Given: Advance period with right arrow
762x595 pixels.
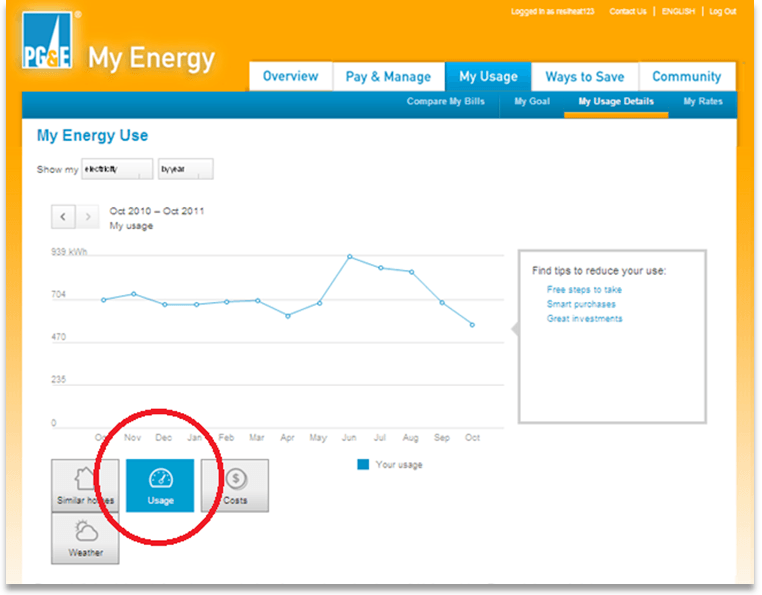Looking at the screenshot, I should click(89, 216).
